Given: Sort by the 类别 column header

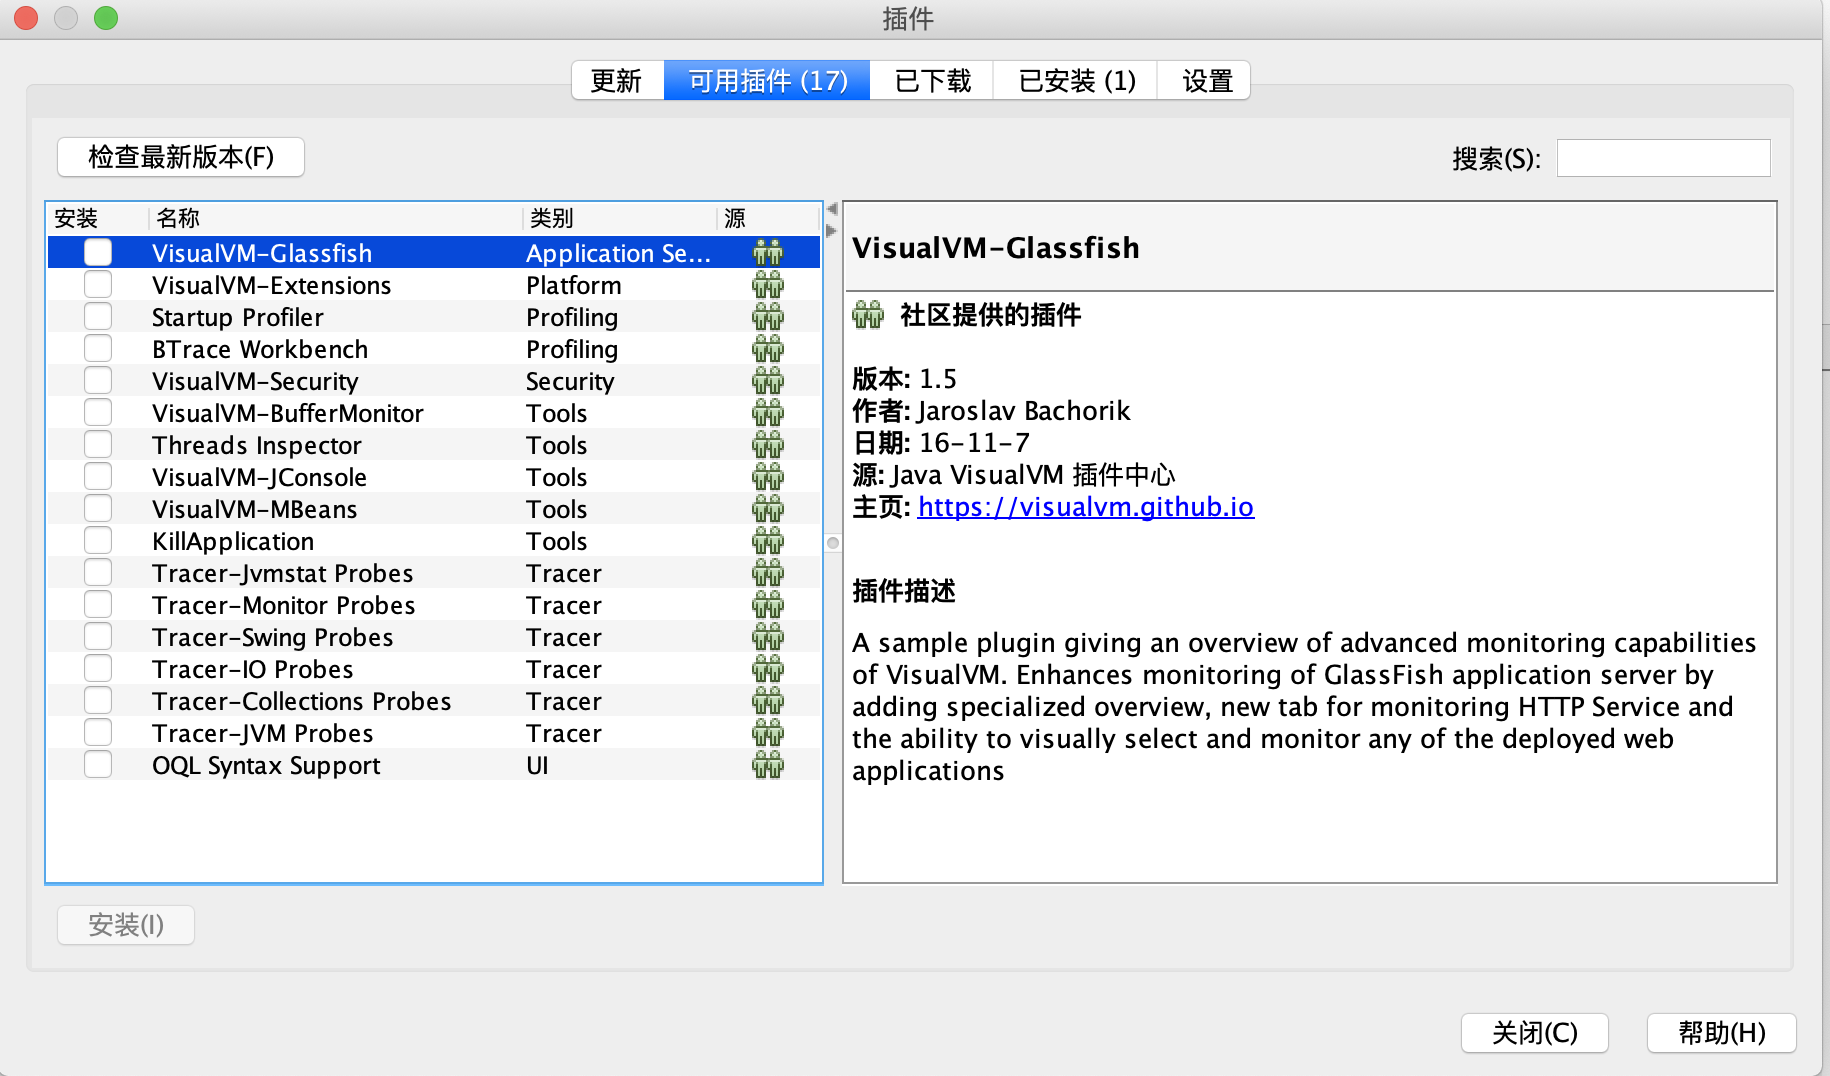Looking at the screenshot, I should [x=618, y=218].
